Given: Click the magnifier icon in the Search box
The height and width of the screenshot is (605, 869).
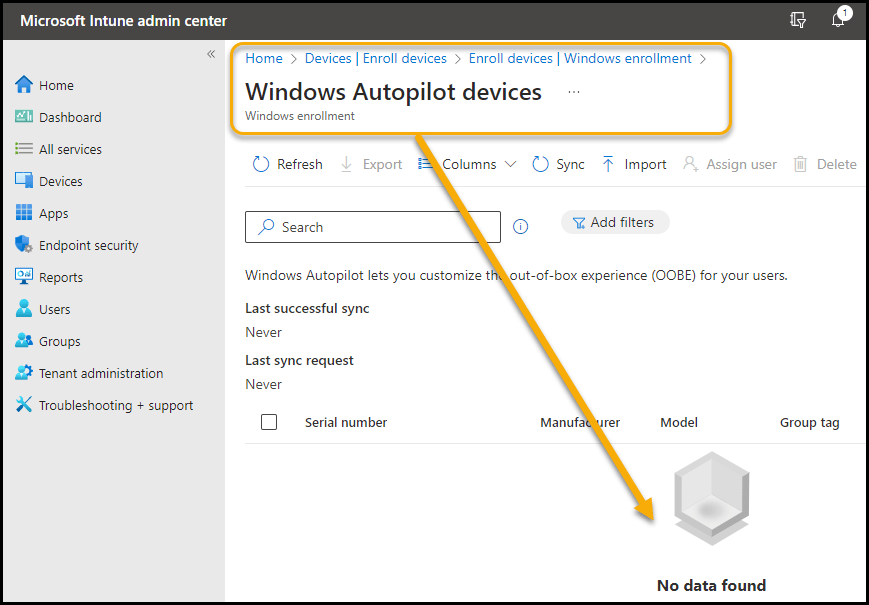Looking at the screenshot, I should [x=267, y=227].
